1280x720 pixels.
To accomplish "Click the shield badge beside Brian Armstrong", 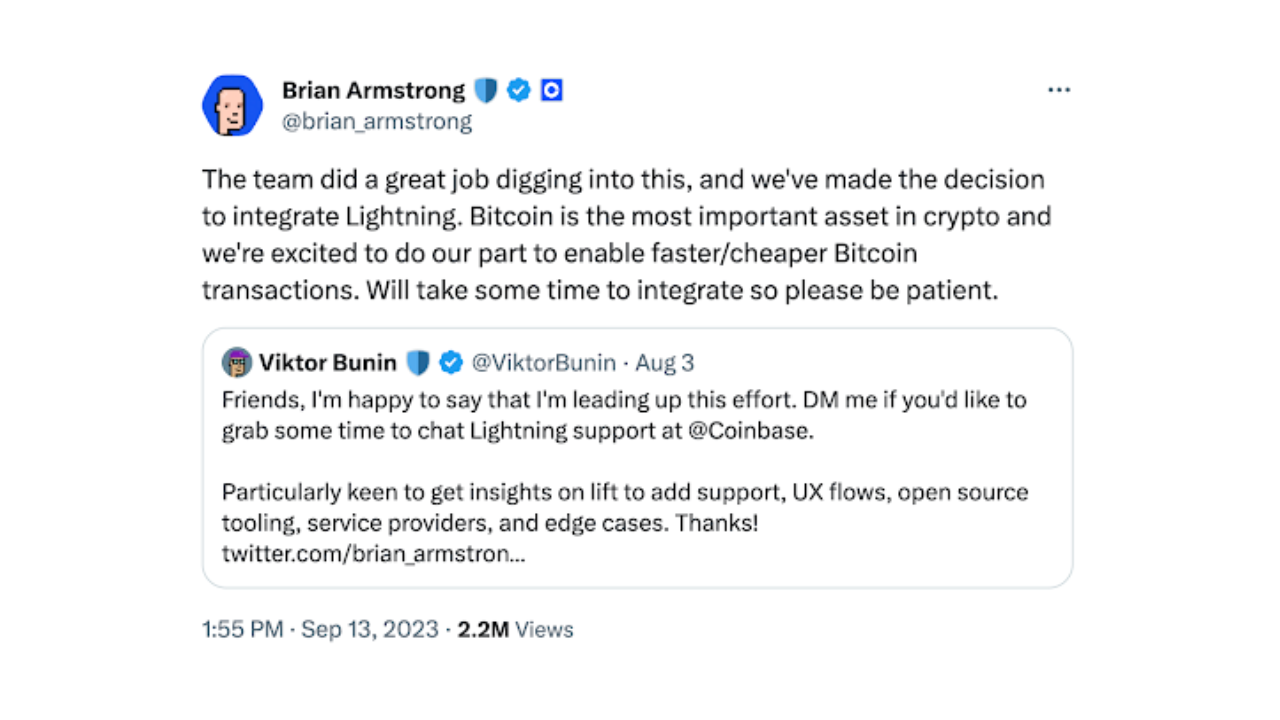I will point(486,91).
